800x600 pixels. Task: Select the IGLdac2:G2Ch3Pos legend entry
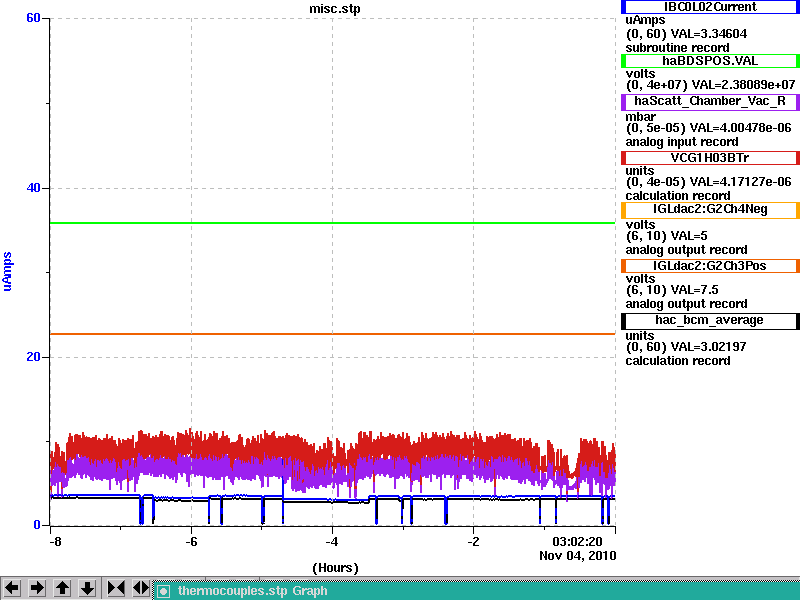[x=710, y=266]
